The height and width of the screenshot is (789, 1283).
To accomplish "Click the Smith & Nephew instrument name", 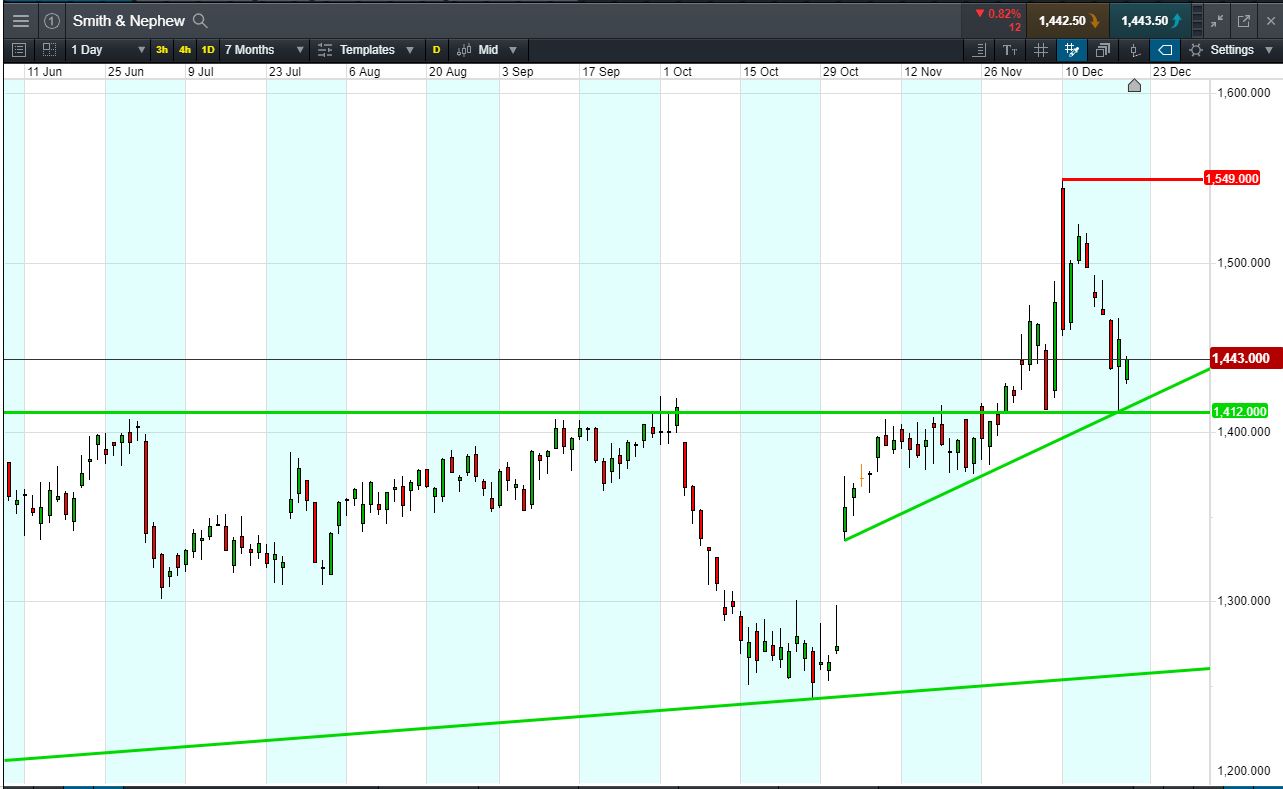I will [x=129, y=20].
